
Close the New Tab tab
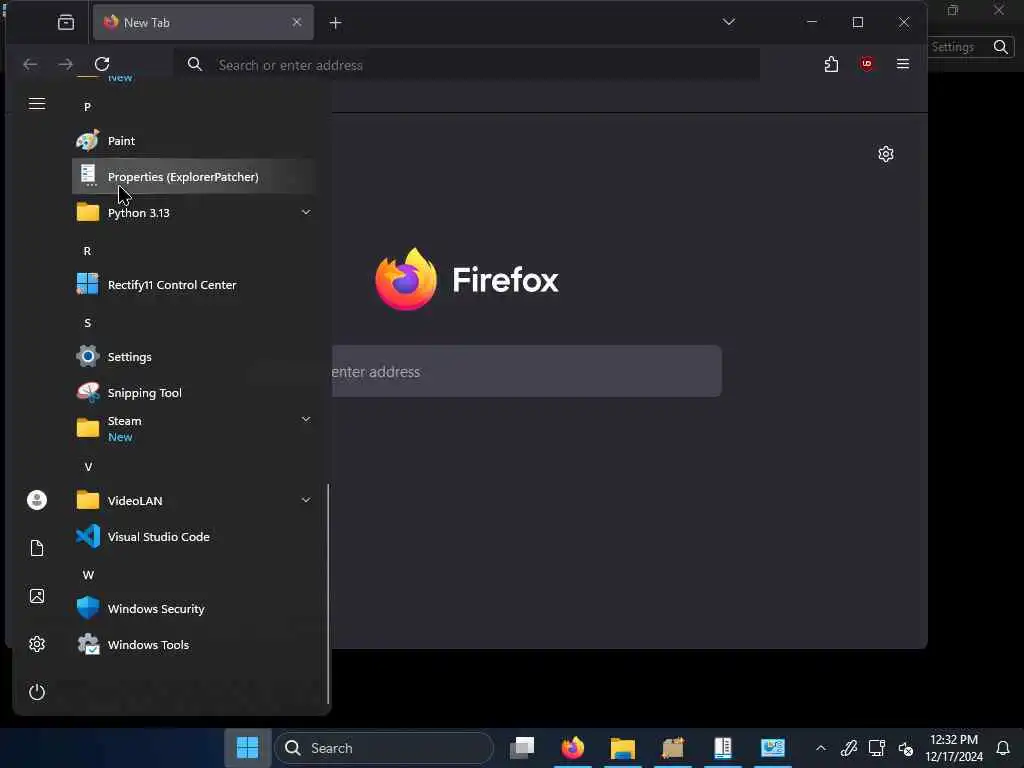pyautogui.click(x=296, y=22)
